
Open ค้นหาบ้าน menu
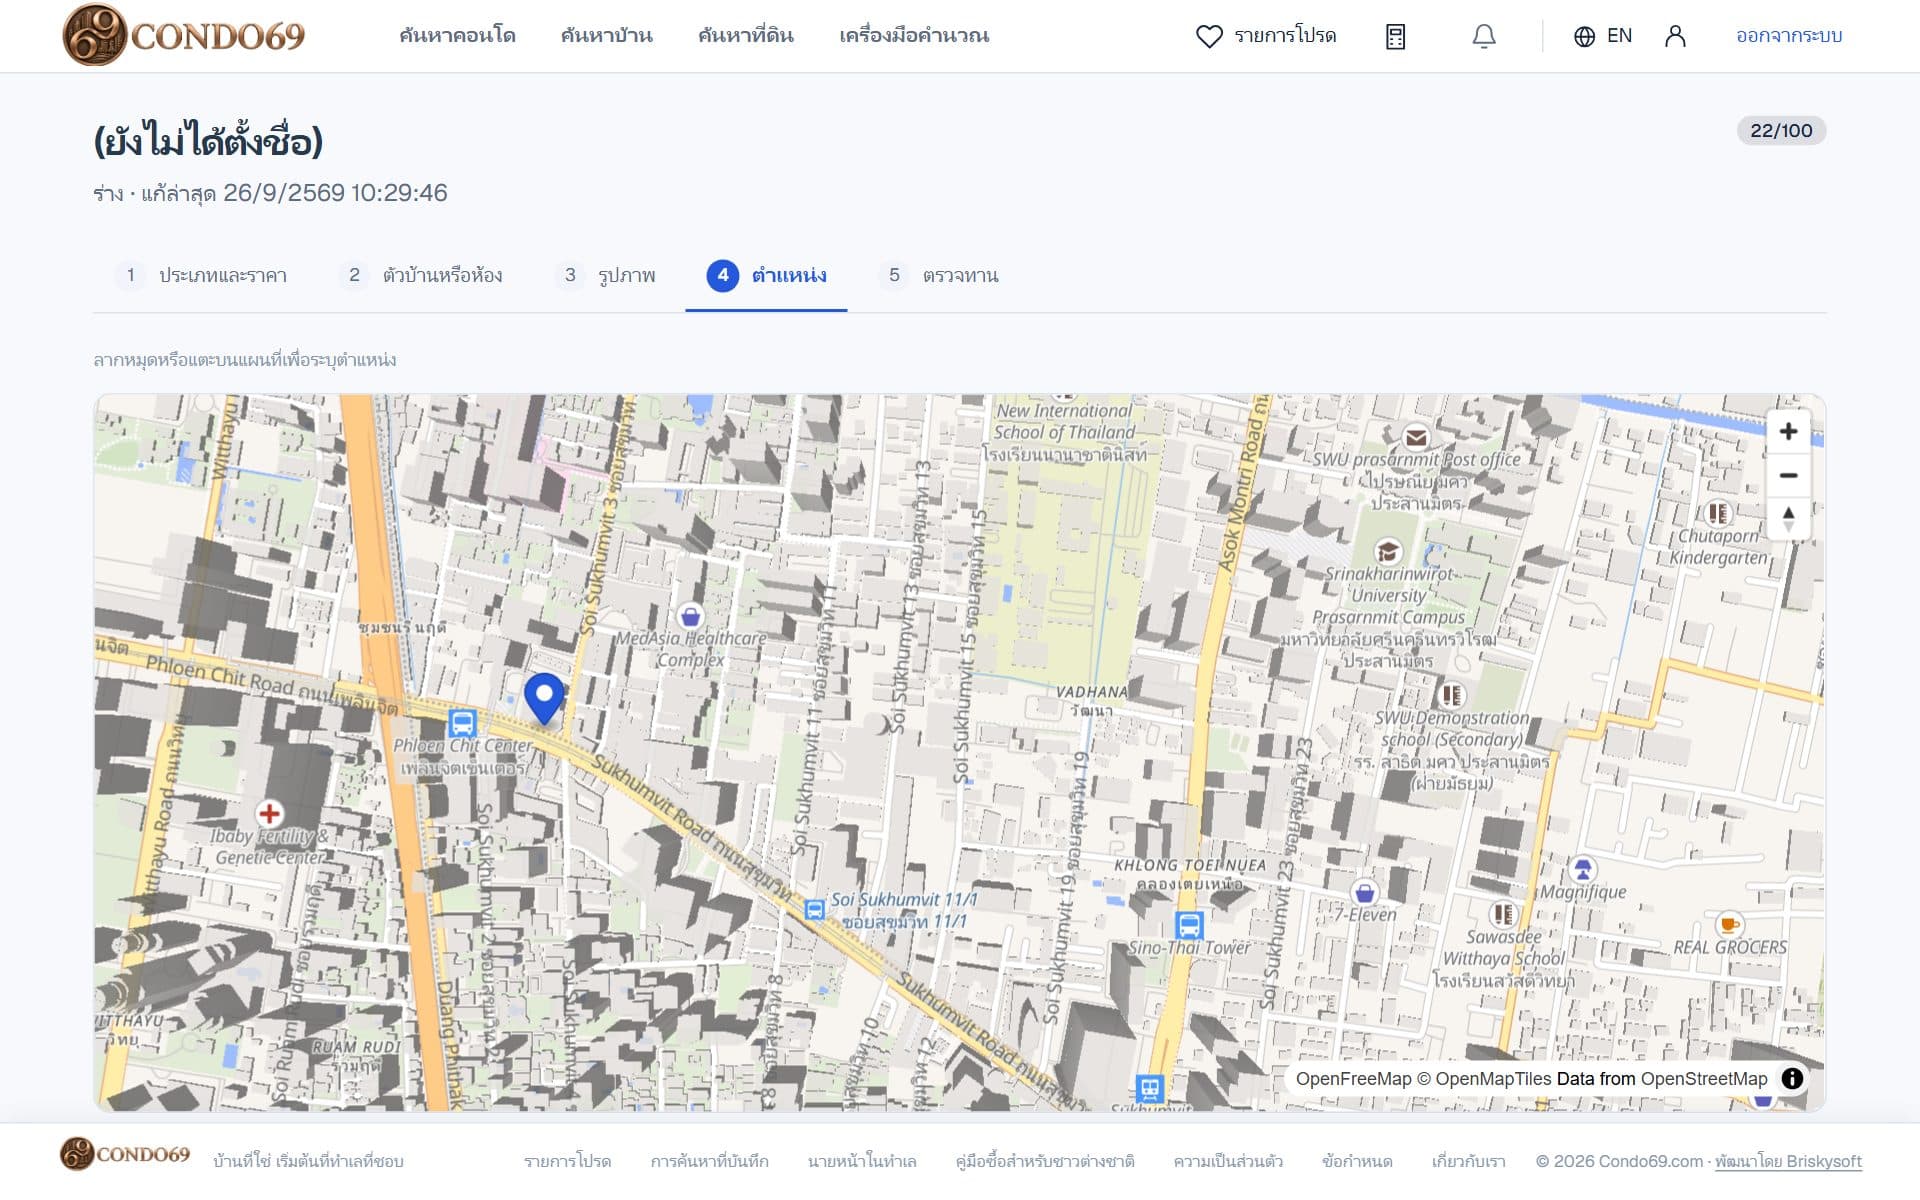click(x=606, y=36)
